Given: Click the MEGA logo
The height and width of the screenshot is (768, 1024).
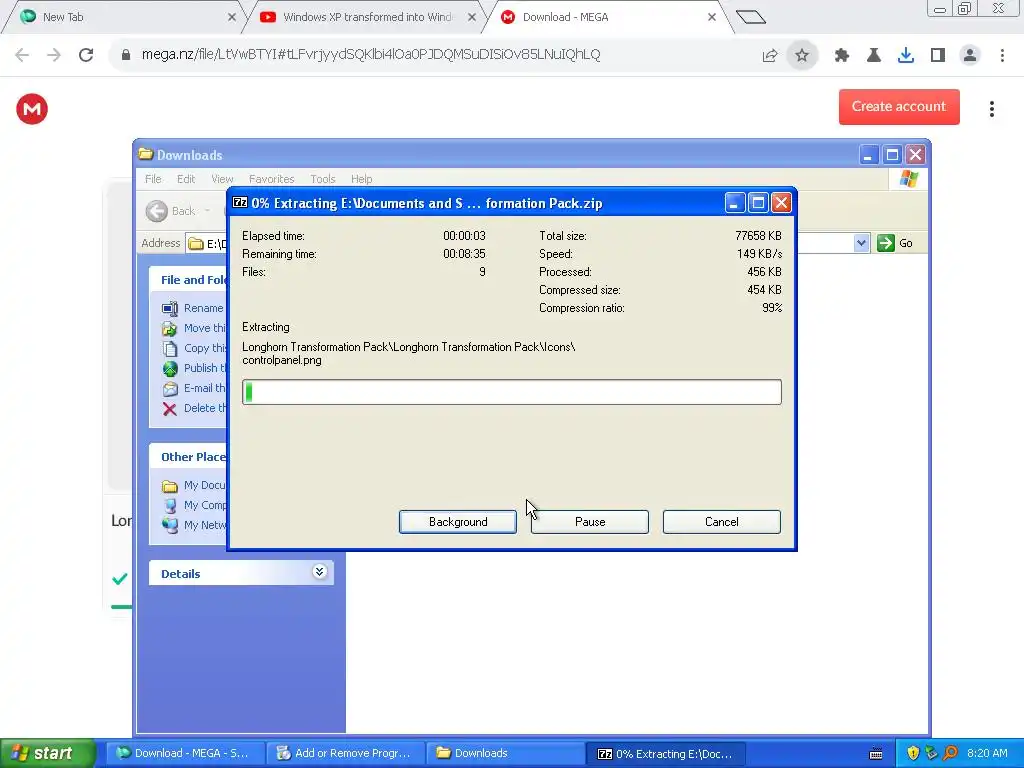Looking at the screenshot, I should pyautogui.click(x=32, y=109).
